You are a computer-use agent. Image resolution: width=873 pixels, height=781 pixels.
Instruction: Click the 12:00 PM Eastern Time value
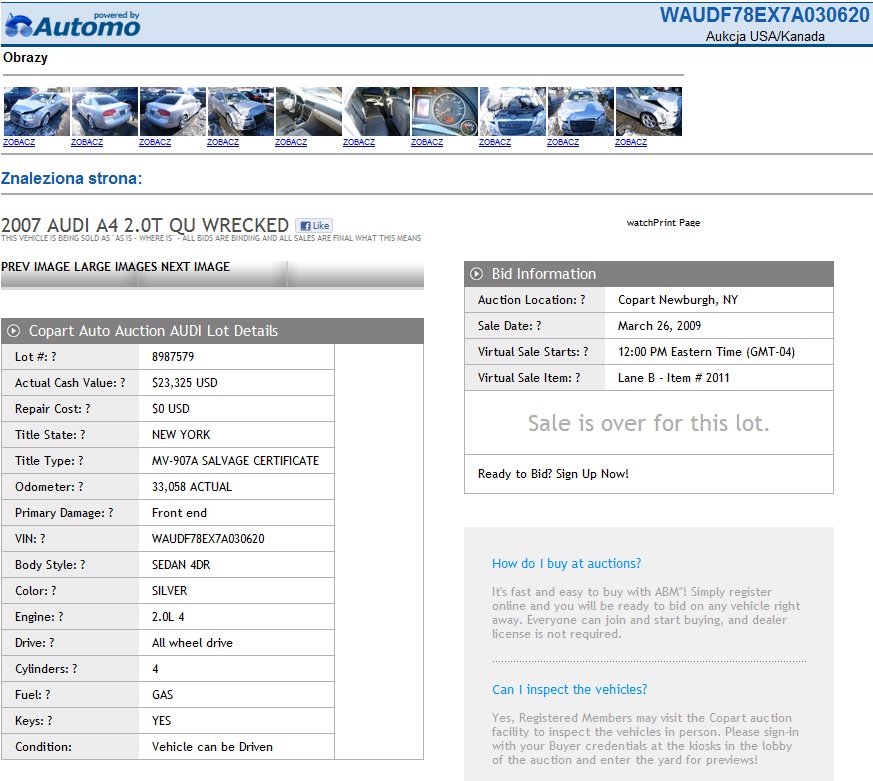pyautogui.click(x=706, y=352)
